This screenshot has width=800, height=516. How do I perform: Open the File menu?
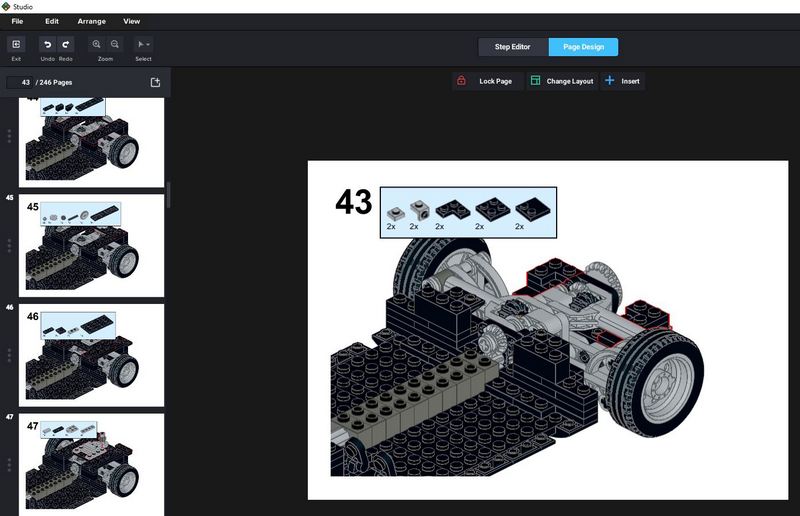pos(17,21)
